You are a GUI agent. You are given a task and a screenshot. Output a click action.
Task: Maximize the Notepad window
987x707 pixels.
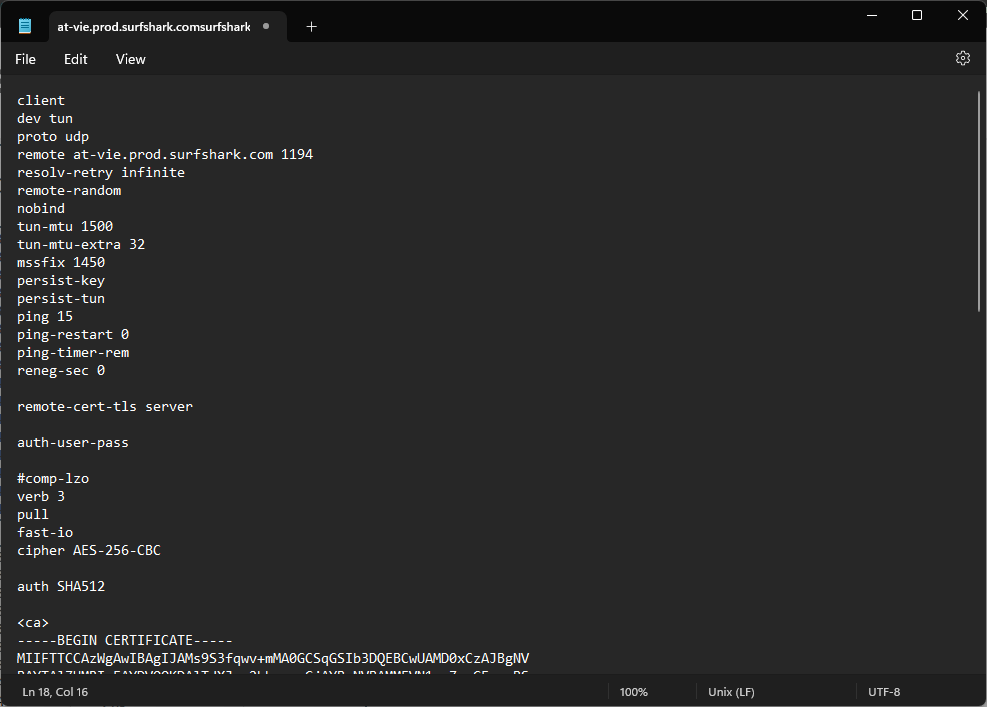point(916,15)
